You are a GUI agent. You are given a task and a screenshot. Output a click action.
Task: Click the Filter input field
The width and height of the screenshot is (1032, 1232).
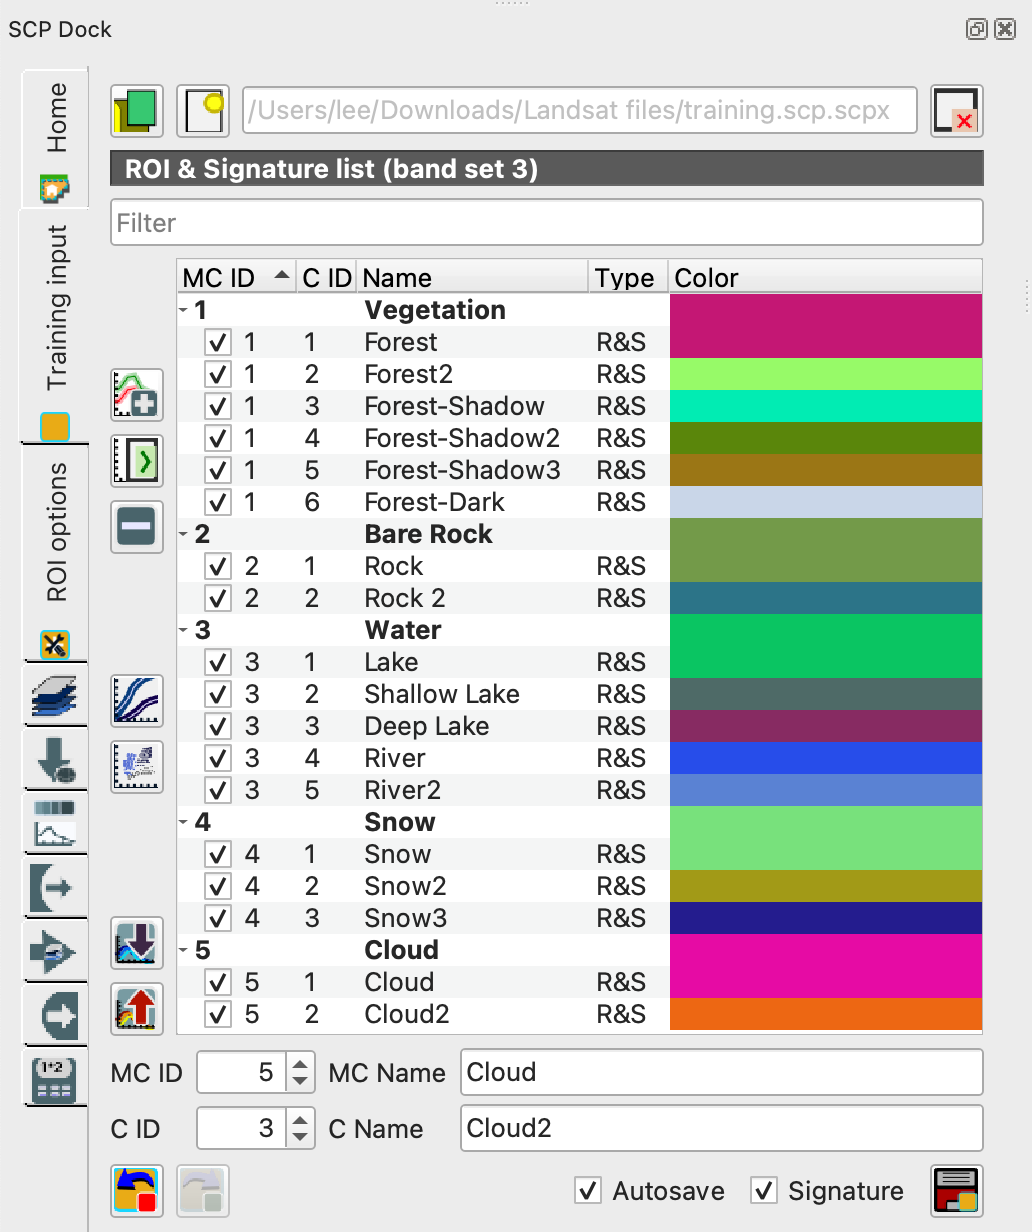pos(547,223)
